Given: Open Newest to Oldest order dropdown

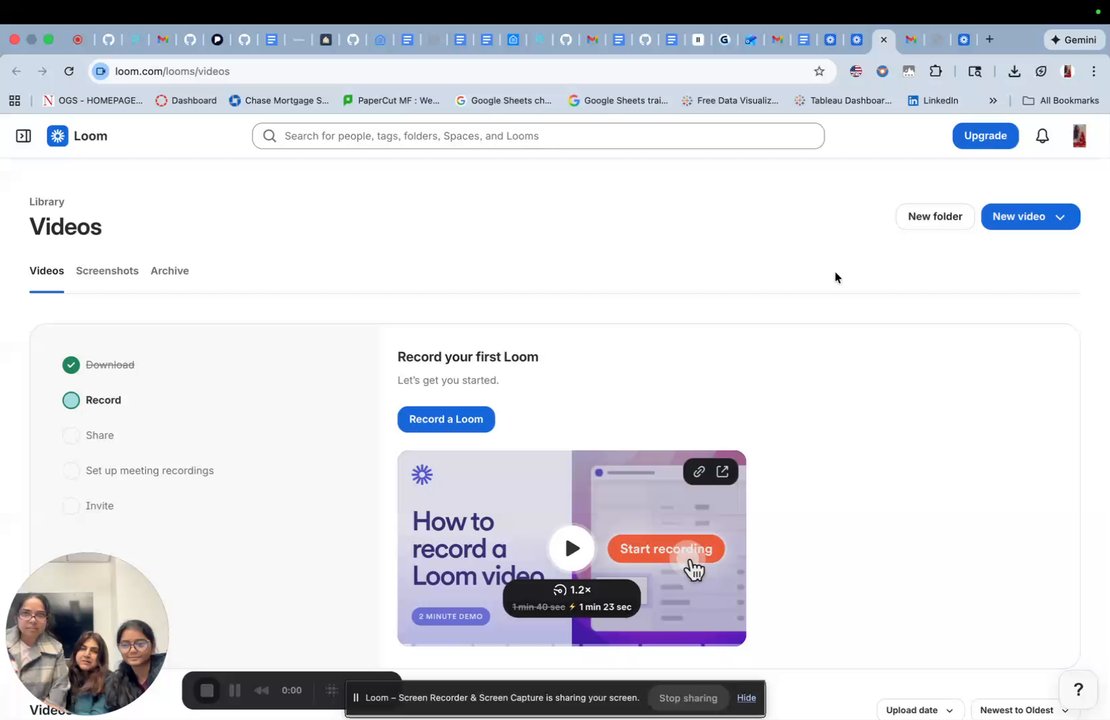Looking at the screenshot, I should (x=1024, y=710).
